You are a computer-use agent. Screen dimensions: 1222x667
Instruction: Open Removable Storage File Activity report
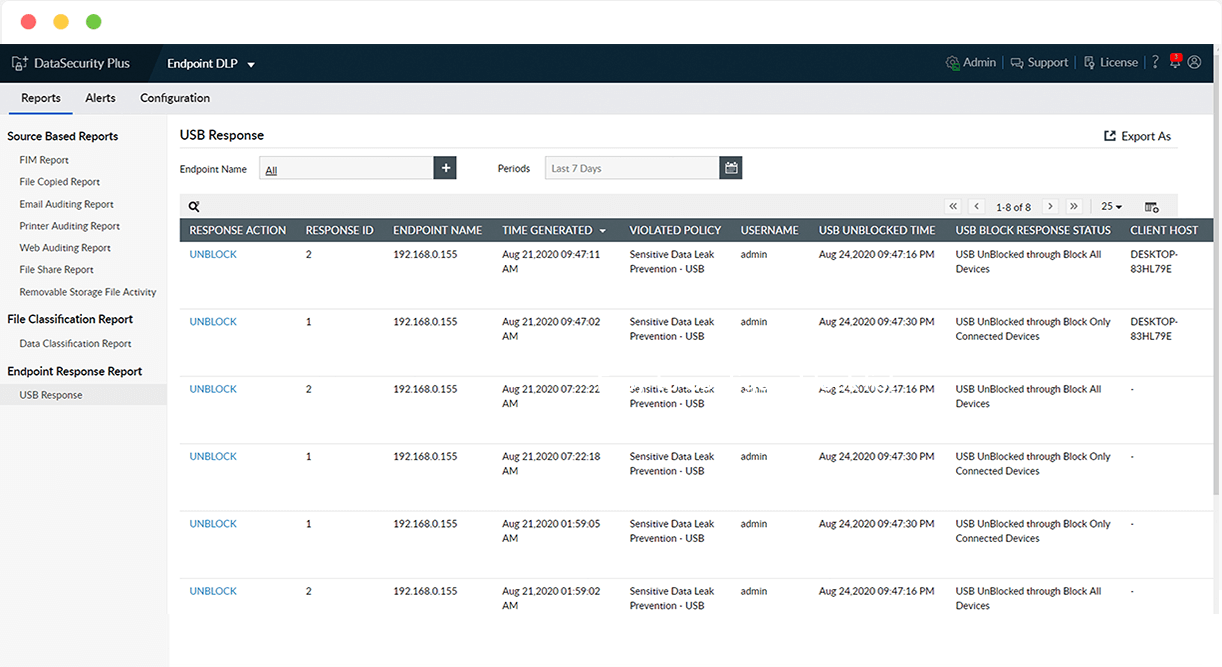[x=88, y=292]
